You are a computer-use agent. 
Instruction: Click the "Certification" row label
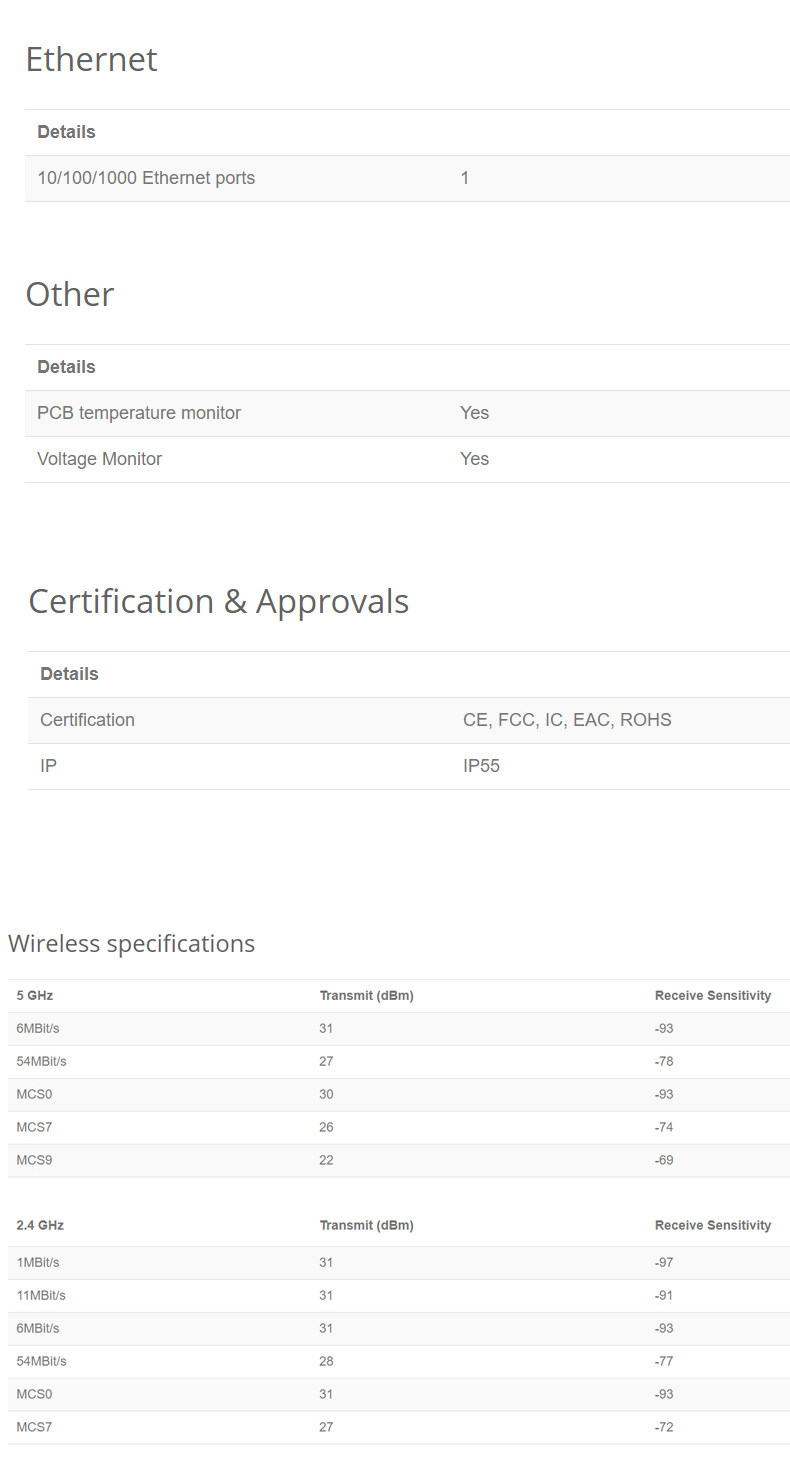pyautogui.click(x=87, y=720)
